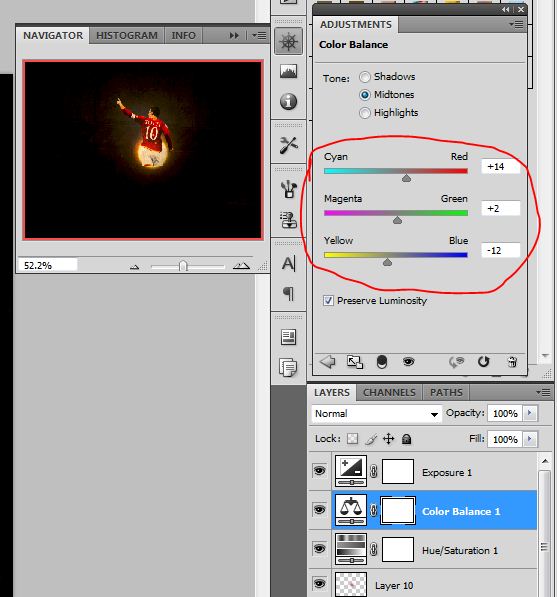The width and height of the screenshot is (557, 597).
Task: Zoom out mountain icon in Navigator
Action: tap(134, 267)
